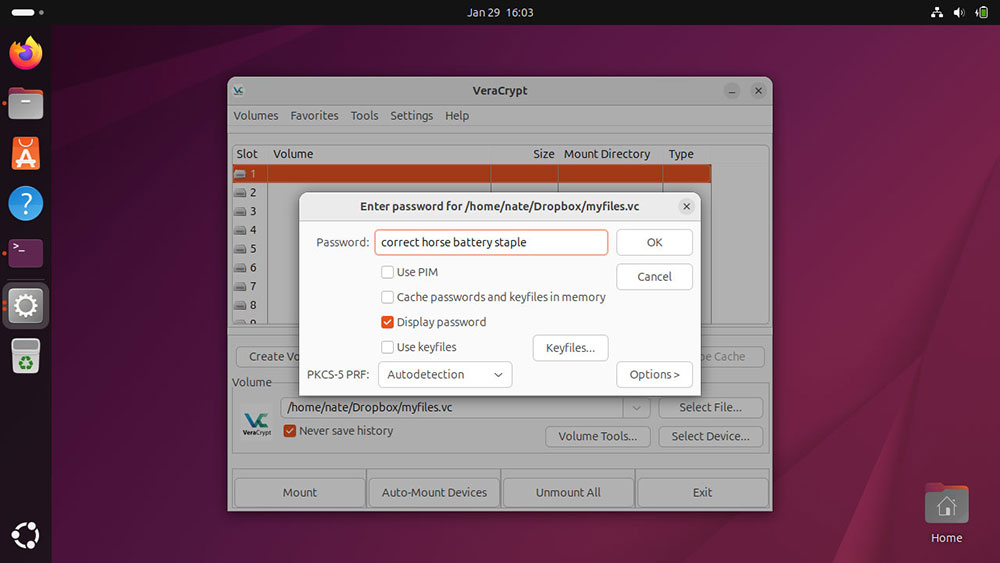Open Terminal from the dock
1000x563 pixels.
[x=26, y=253]
